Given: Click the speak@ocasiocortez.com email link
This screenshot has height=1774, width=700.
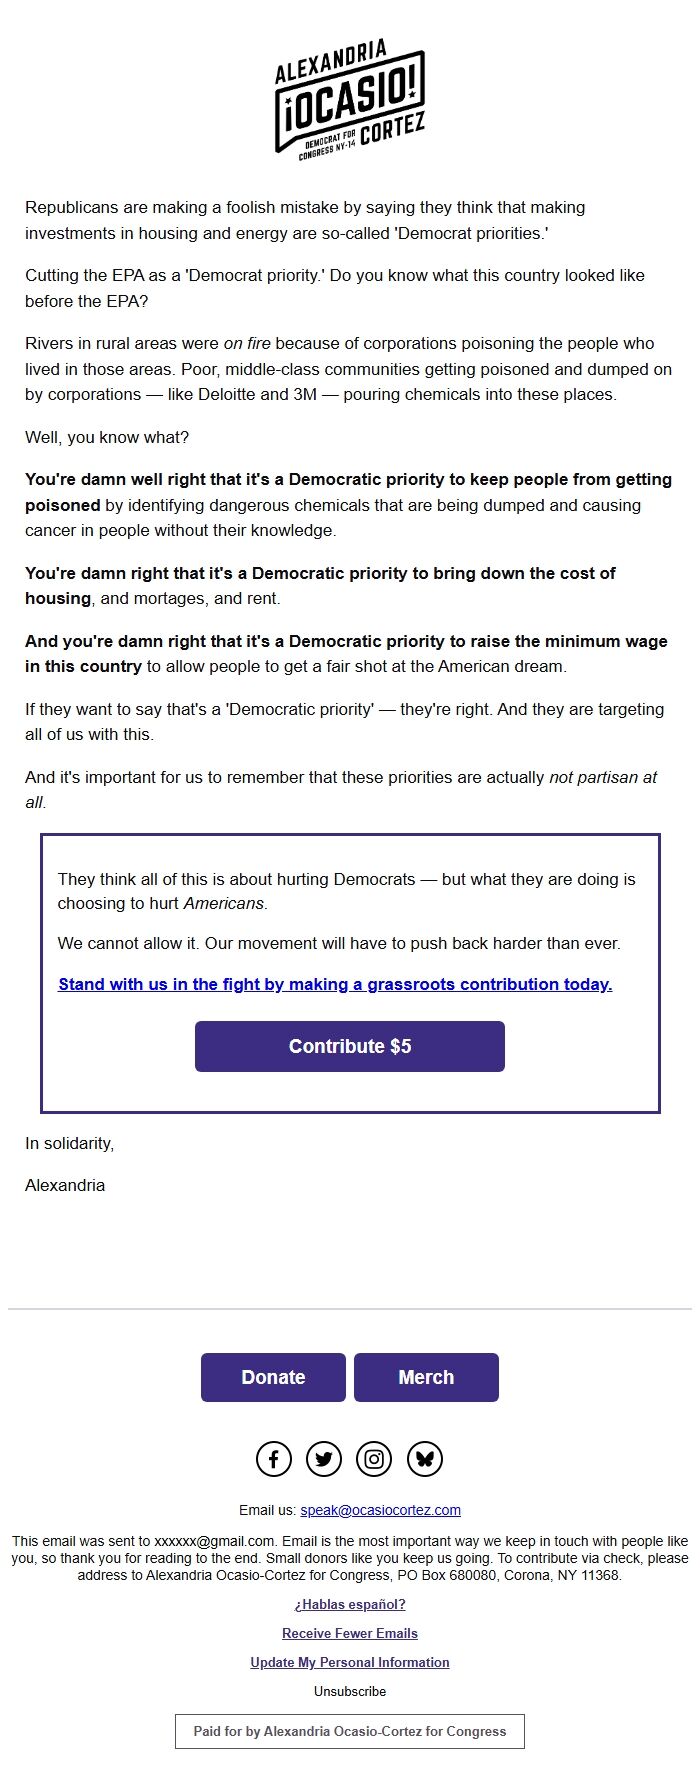Looking at the screenshot, I should coord(380,1510).
